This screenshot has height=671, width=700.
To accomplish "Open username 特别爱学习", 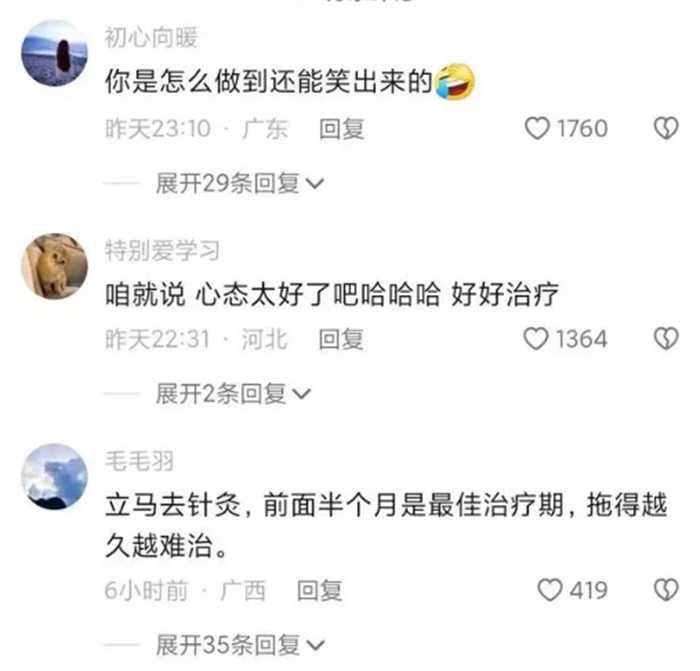I will 162,250.
